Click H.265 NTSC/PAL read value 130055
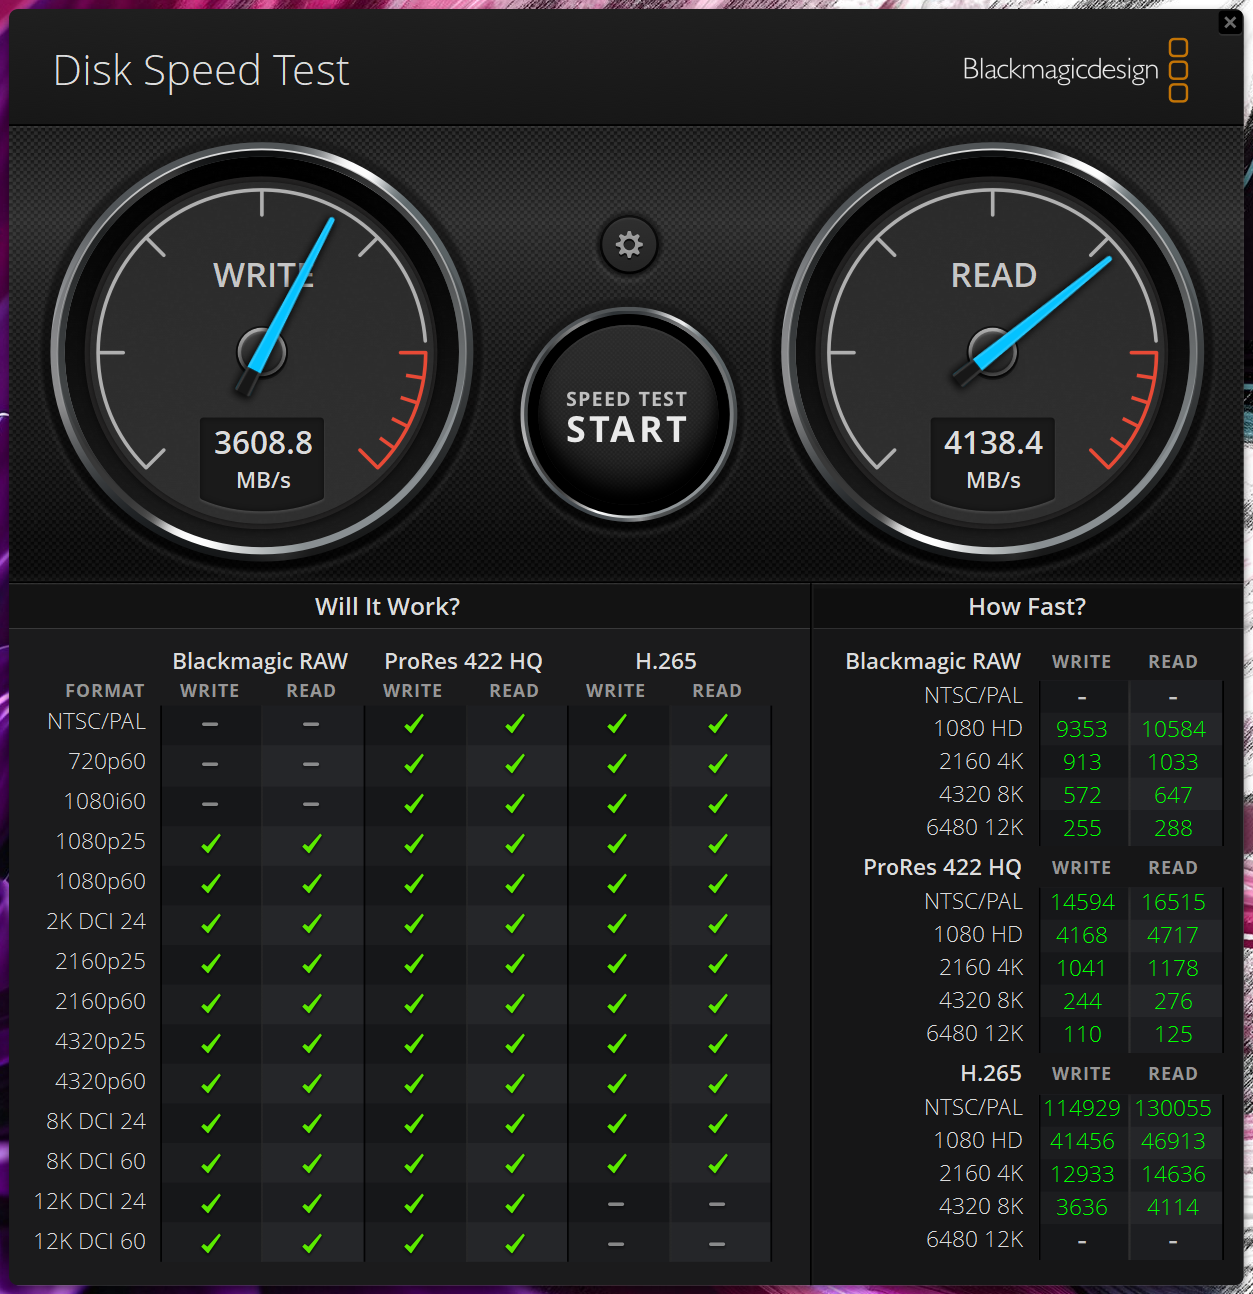Screen dimensions: 1253x1294 (x=1173, y=1108)
